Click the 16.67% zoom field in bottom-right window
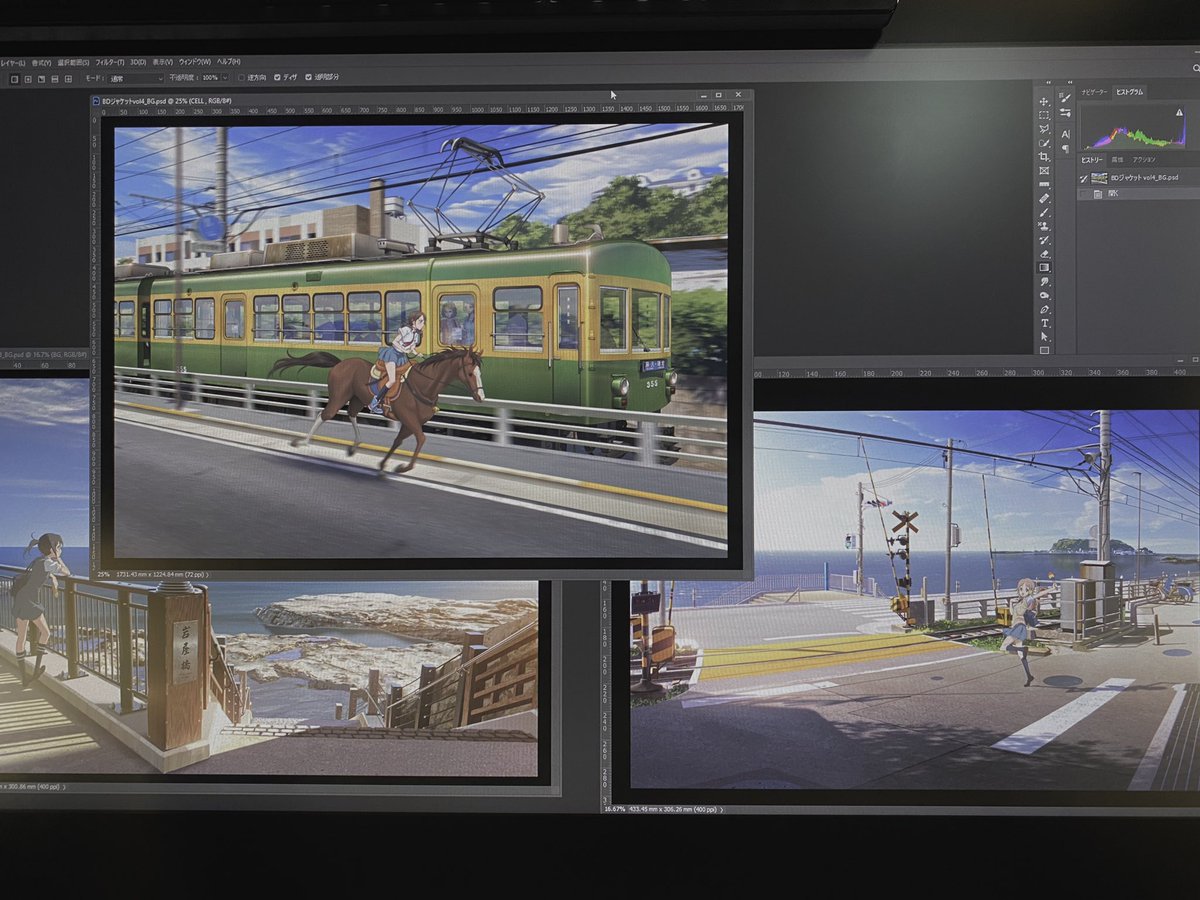 tap(615, 810)
